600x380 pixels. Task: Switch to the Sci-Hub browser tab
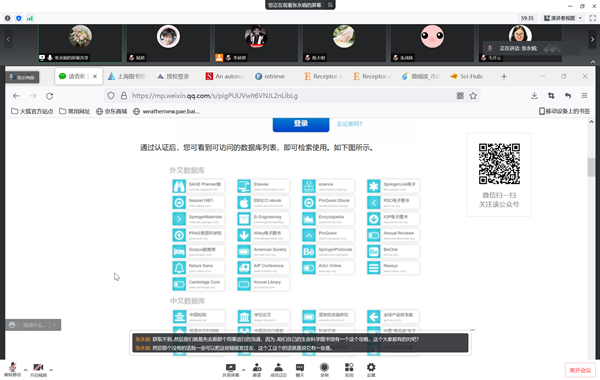click(x=467, y=77)
